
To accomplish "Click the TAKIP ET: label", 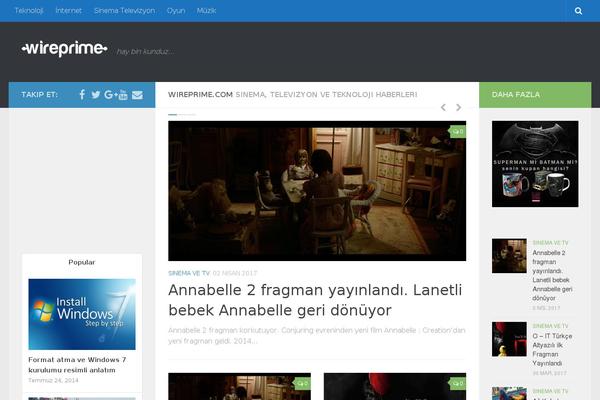I will 39,95.
